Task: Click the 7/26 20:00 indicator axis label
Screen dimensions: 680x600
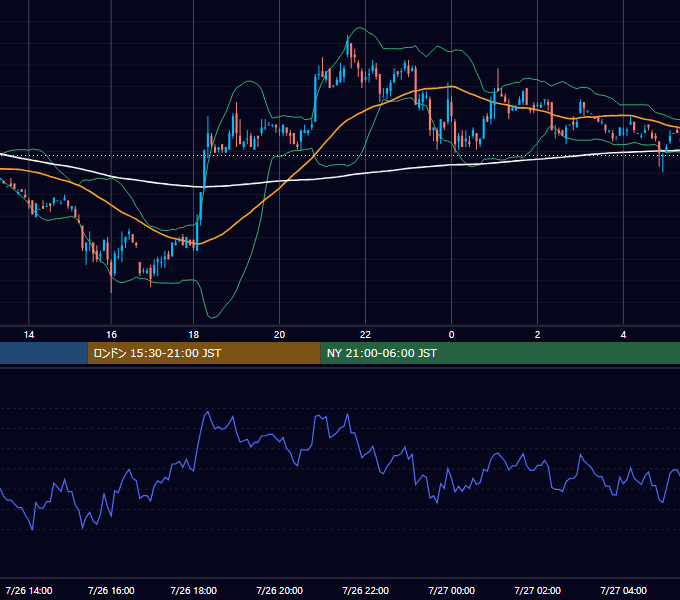Action: click(x=280, y=590)
